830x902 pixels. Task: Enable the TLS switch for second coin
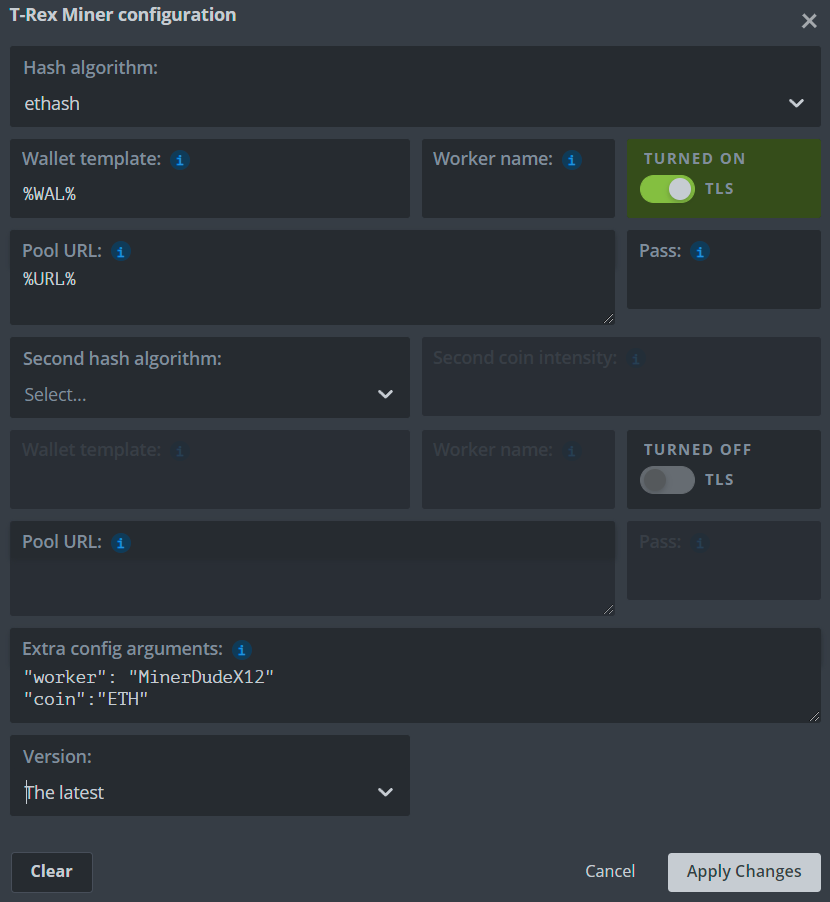pos(667,480)
